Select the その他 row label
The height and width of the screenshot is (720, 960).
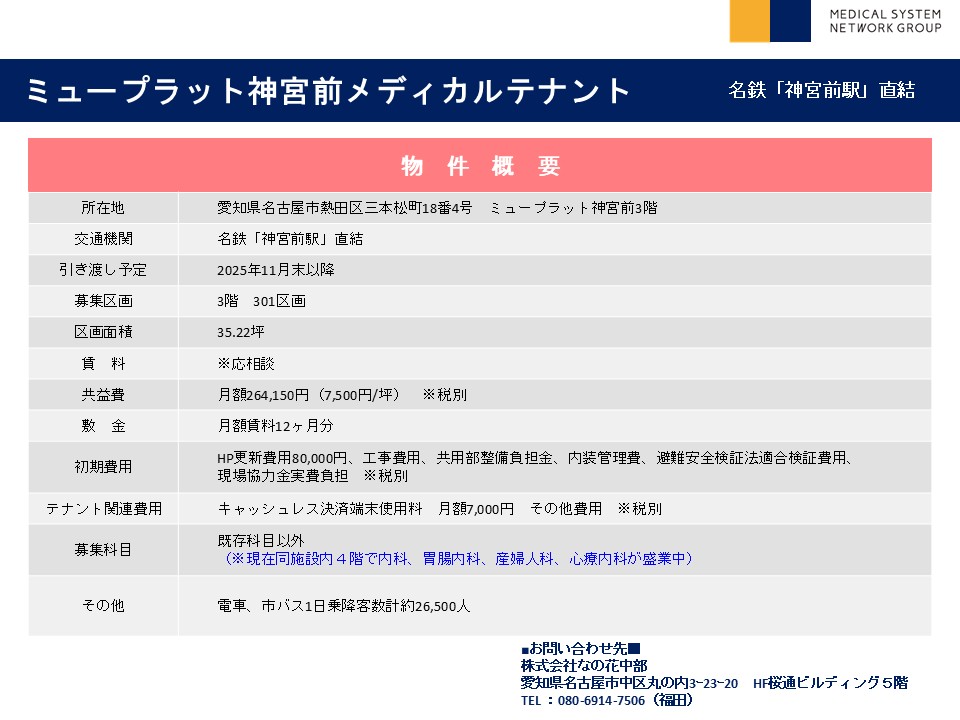pos(103,606)
